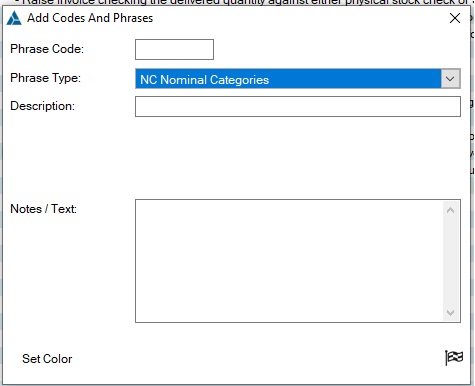Click inside the Description field

[298, 106]
